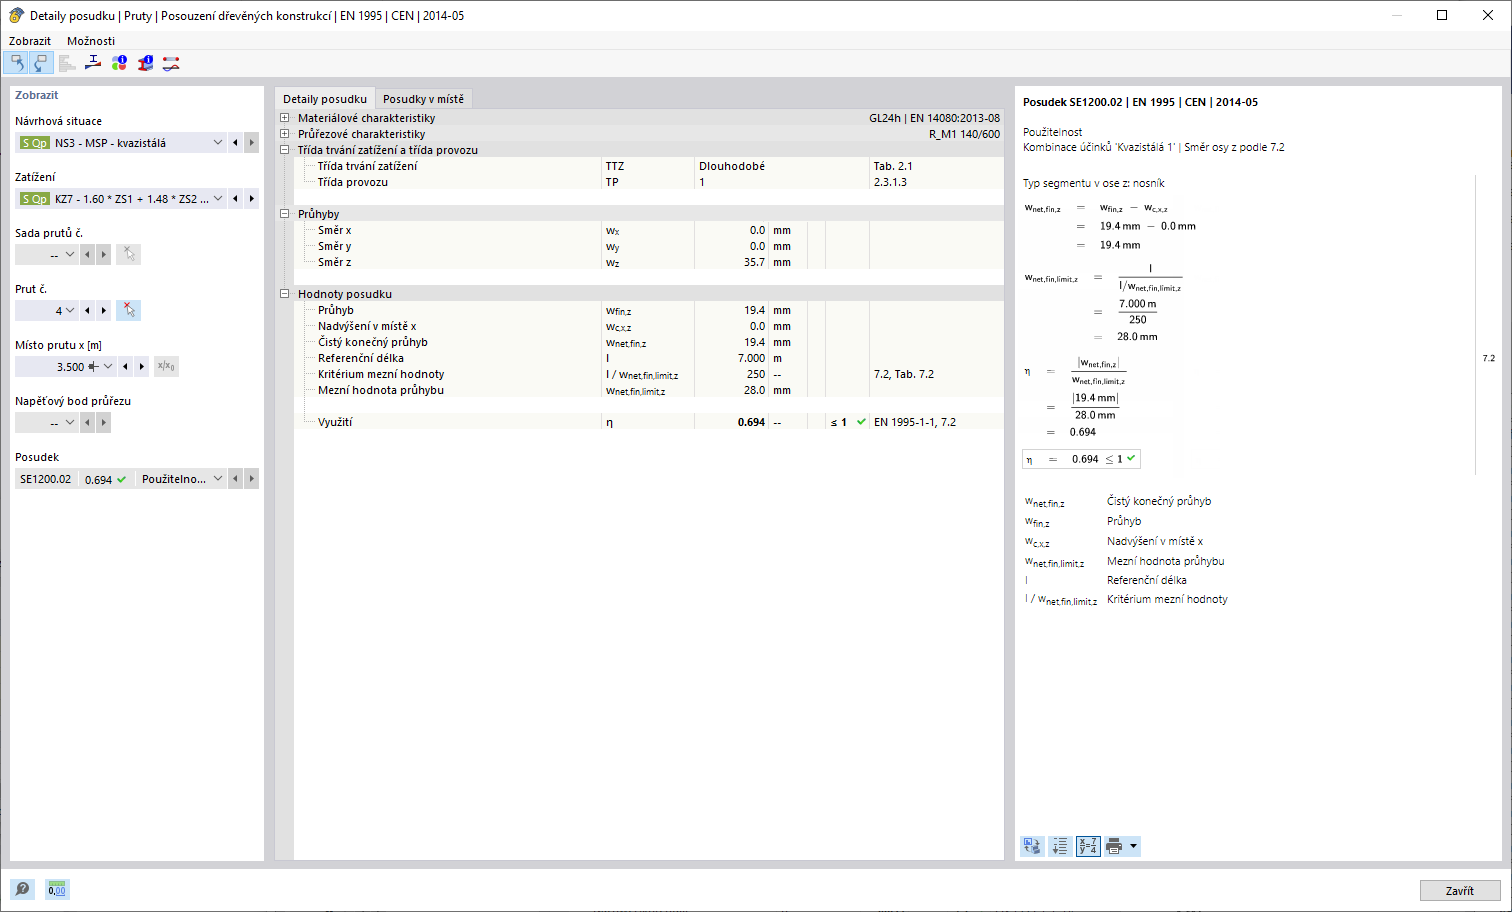Go to previous Návrhová situace entry
This screenshot has height=912, width=1512.
pyautogui.click(x=236, y=143)
